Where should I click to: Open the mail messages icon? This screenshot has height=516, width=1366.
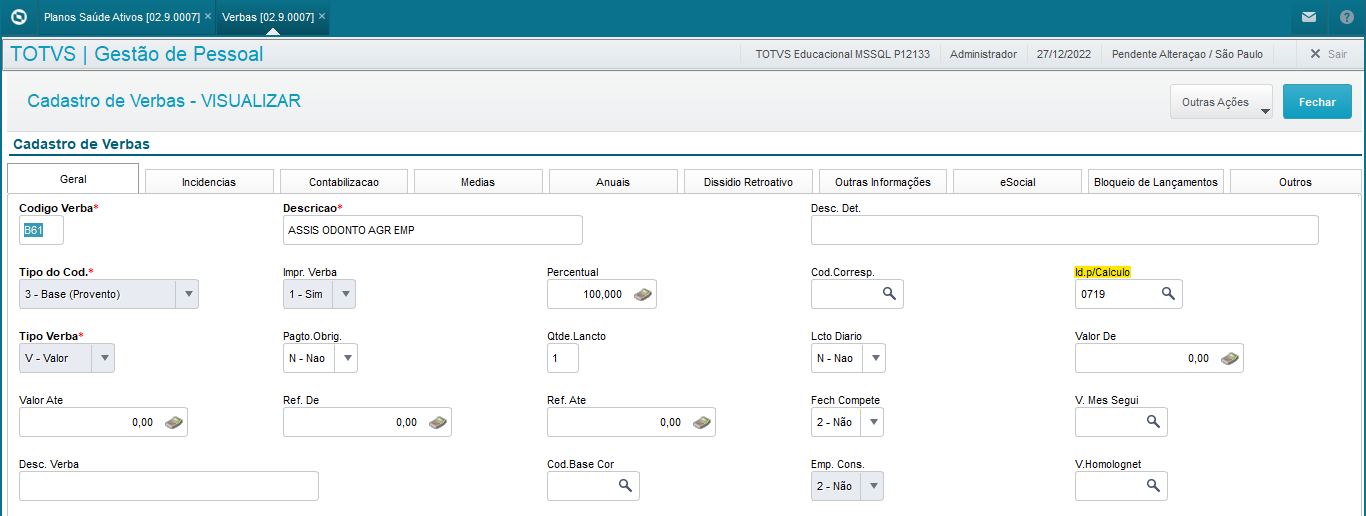coord(1308,17)
